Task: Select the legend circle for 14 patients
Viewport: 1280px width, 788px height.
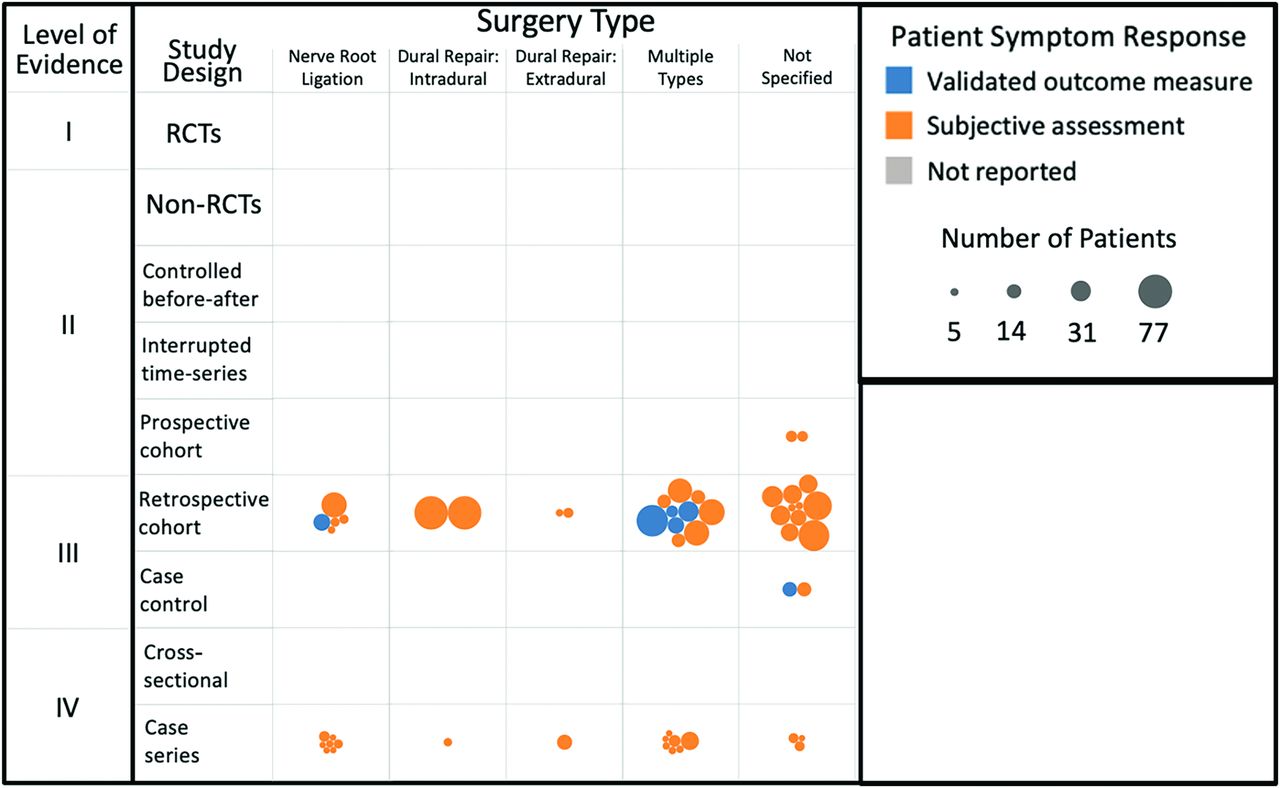Action: point(1014,291)
